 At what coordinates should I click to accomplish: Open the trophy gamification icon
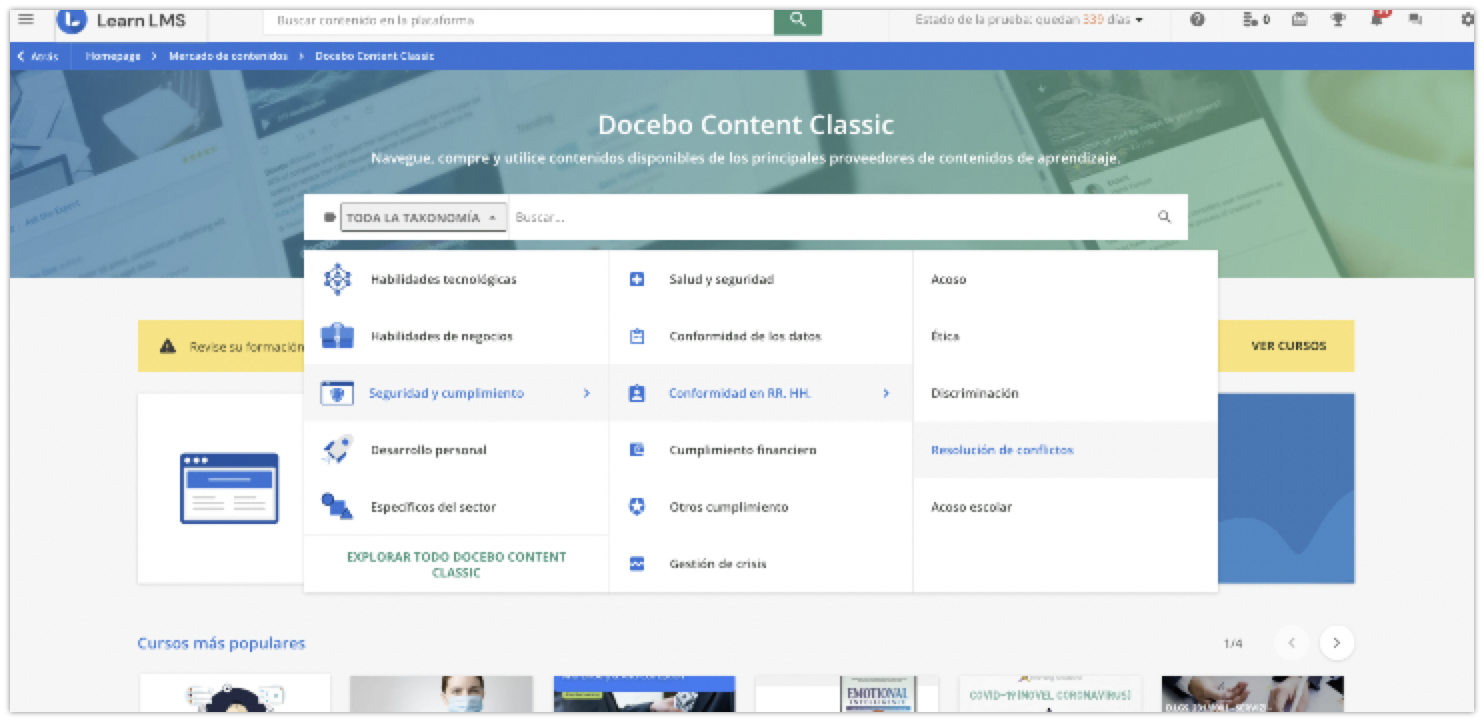click(1338, 20)
